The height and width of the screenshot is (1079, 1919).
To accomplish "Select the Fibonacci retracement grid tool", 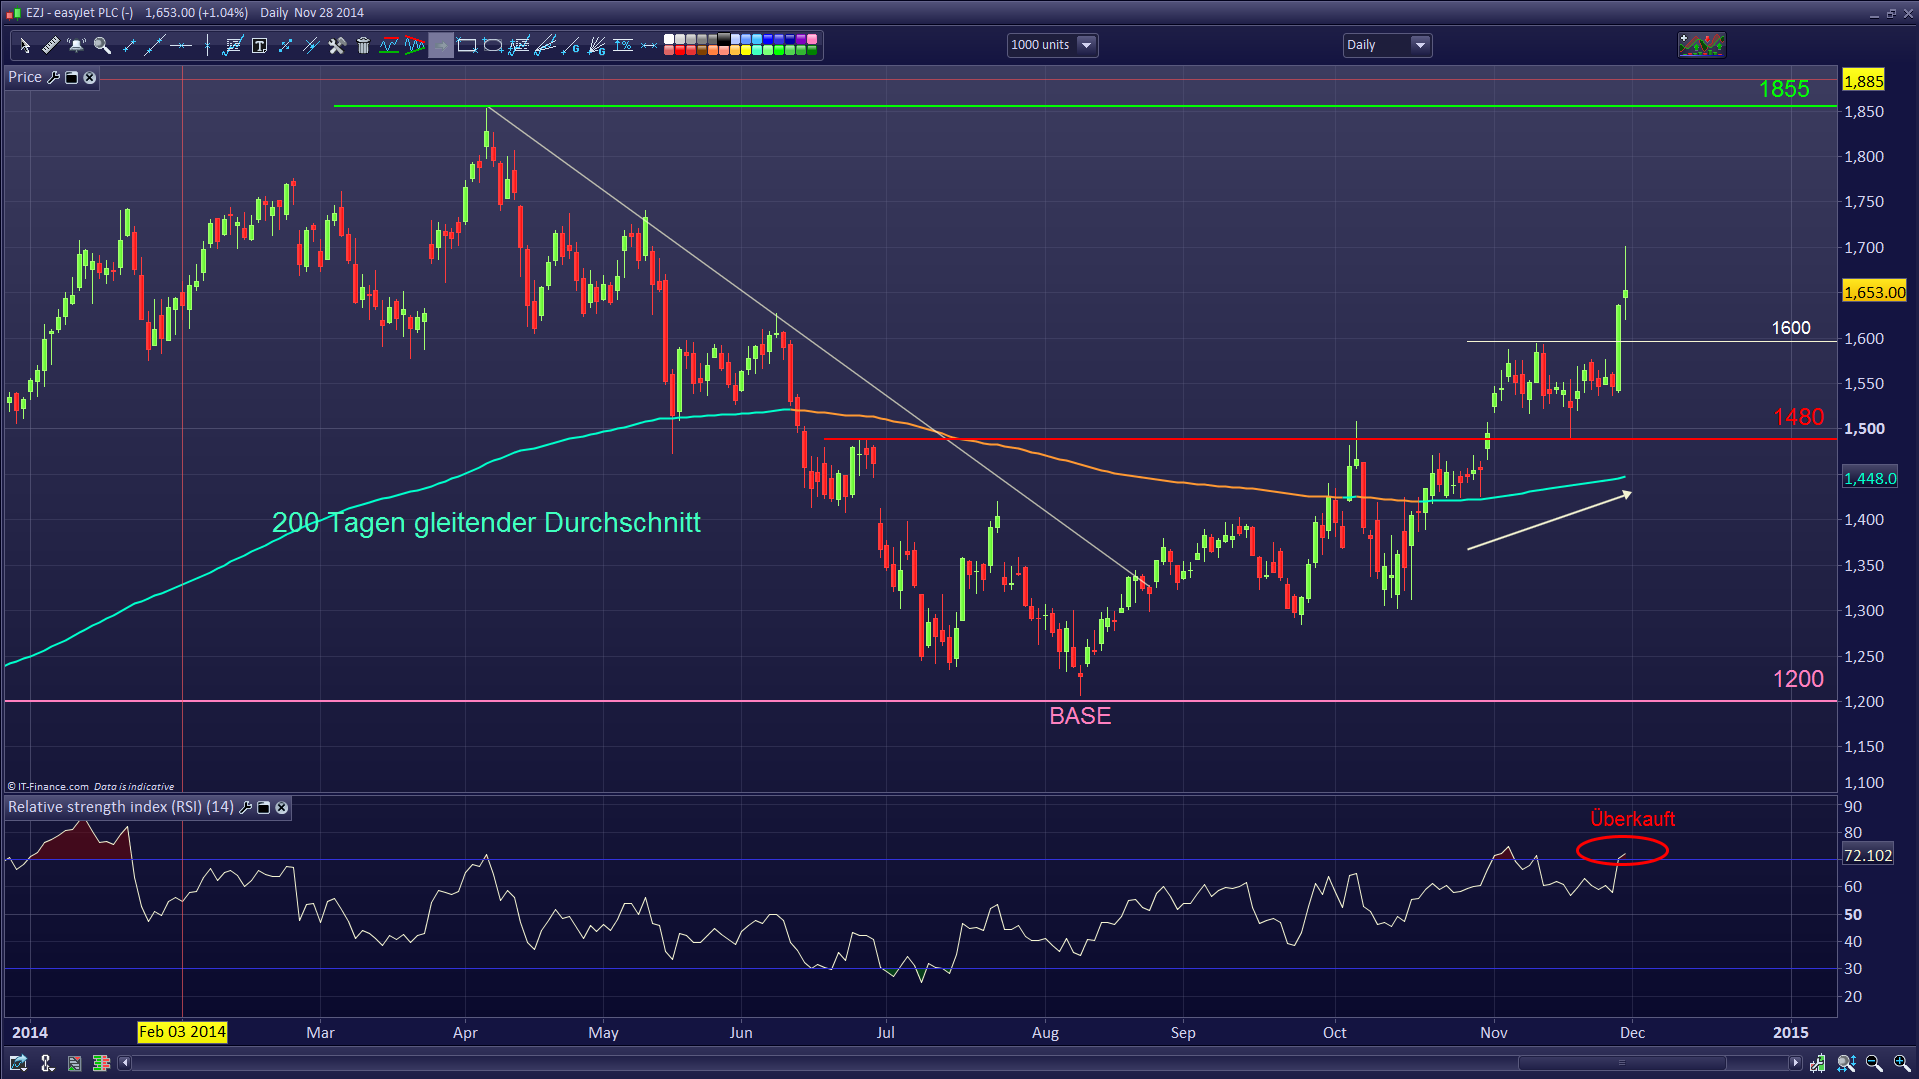I will tap(519, 45).
